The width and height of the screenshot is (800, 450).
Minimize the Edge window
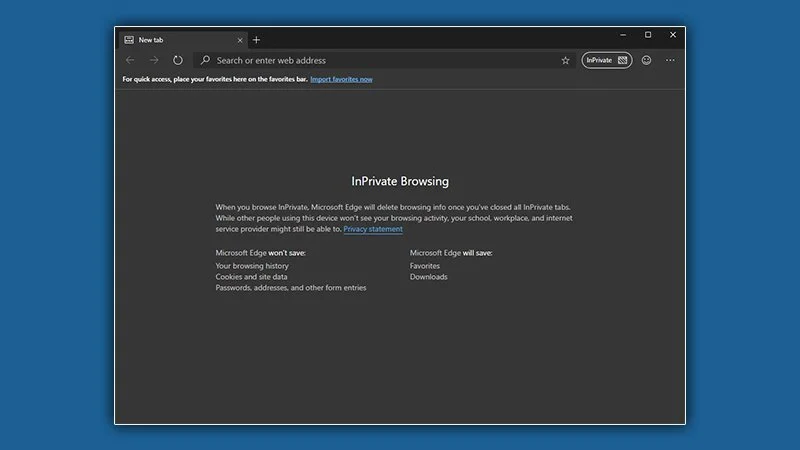(623, 35)
